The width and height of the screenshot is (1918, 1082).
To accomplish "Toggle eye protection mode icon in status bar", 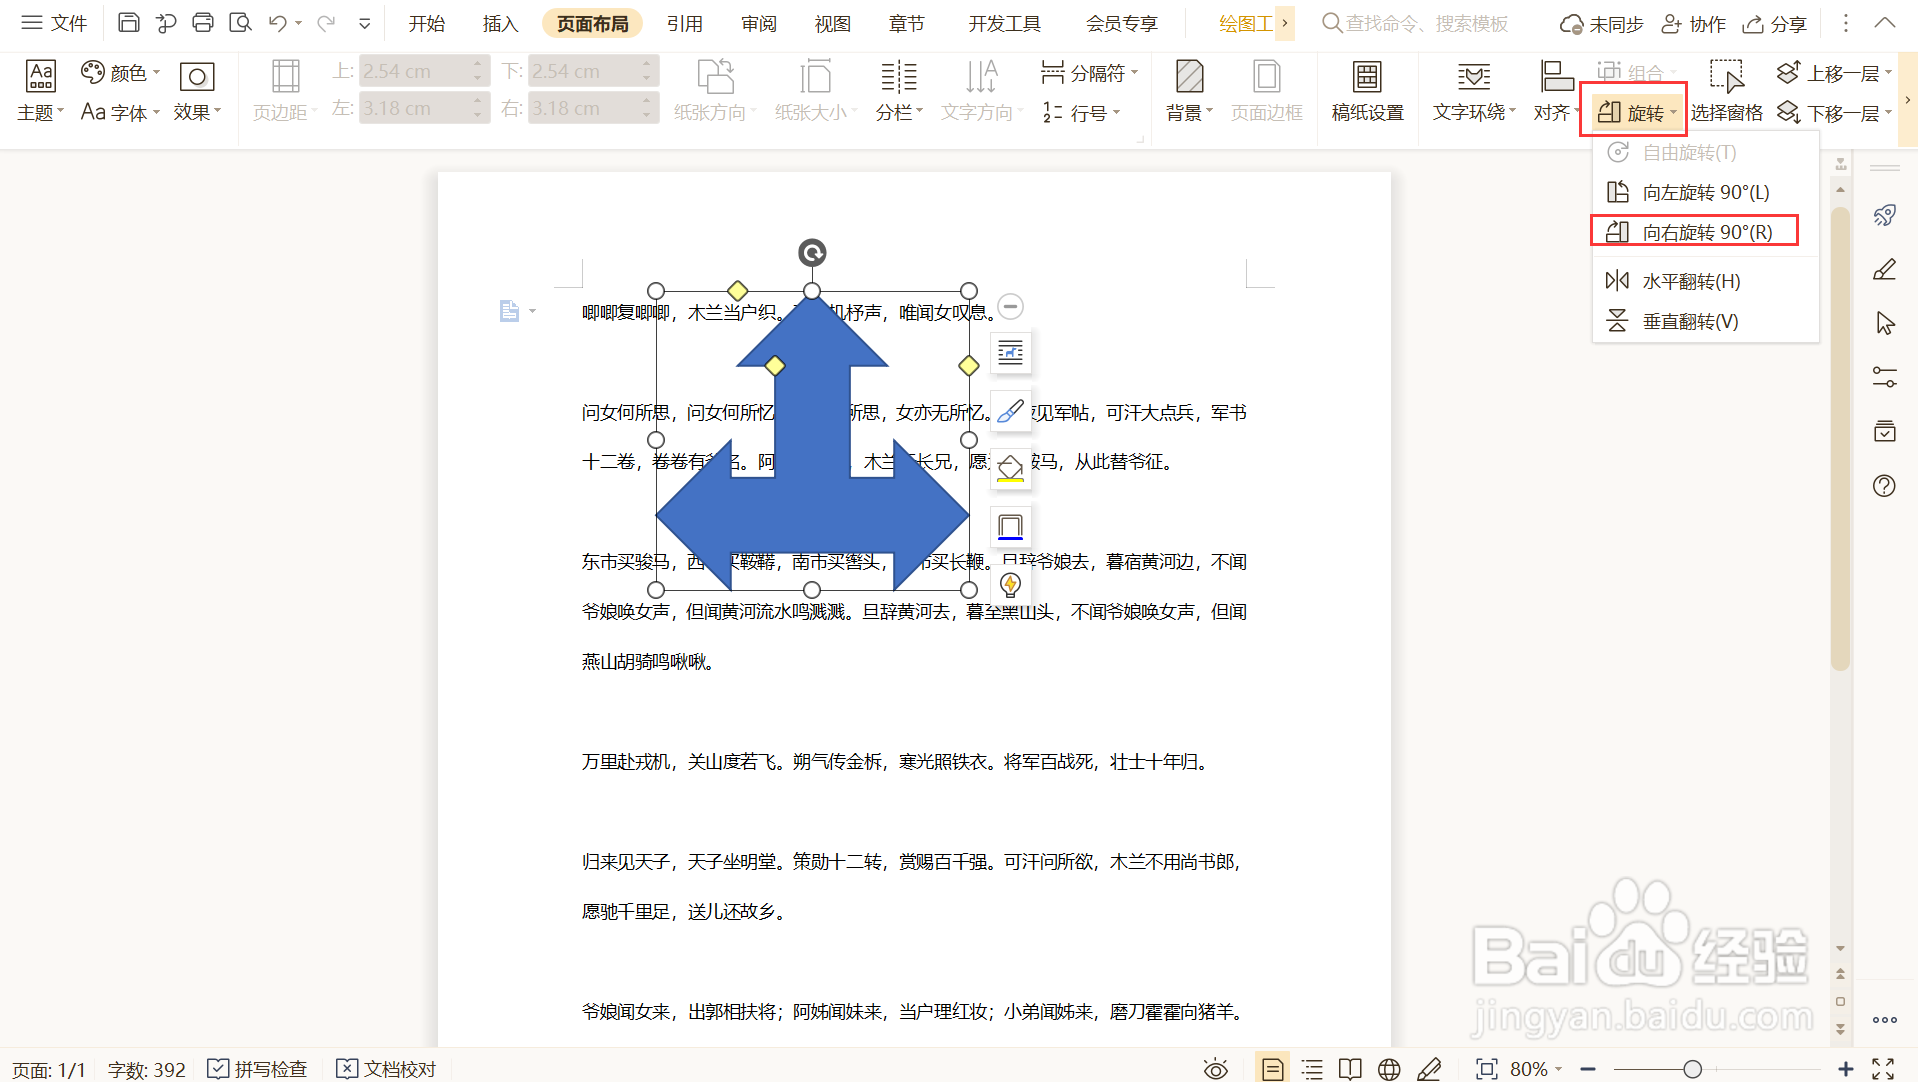I will [x=1215, y=1069].
